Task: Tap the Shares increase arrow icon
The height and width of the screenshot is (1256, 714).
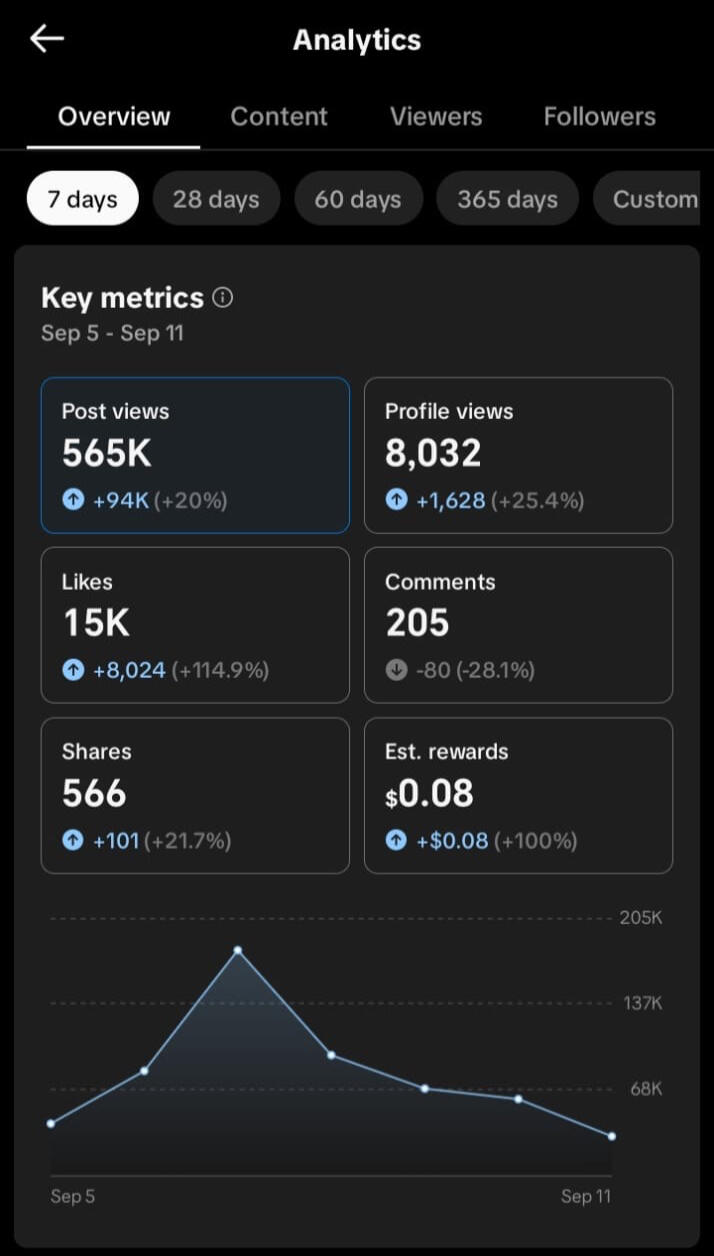Action: click(73, 841)
